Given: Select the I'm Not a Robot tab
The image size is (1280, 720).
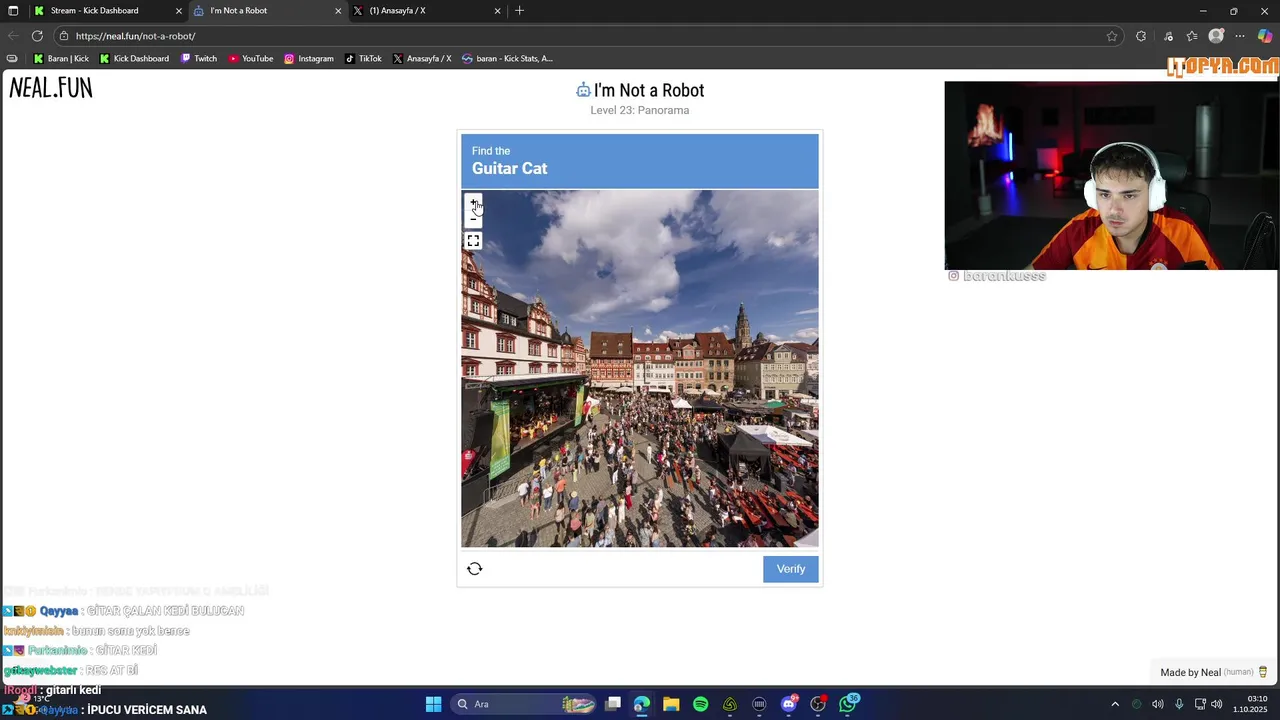Looking at the screenshot, I should 266,11.
